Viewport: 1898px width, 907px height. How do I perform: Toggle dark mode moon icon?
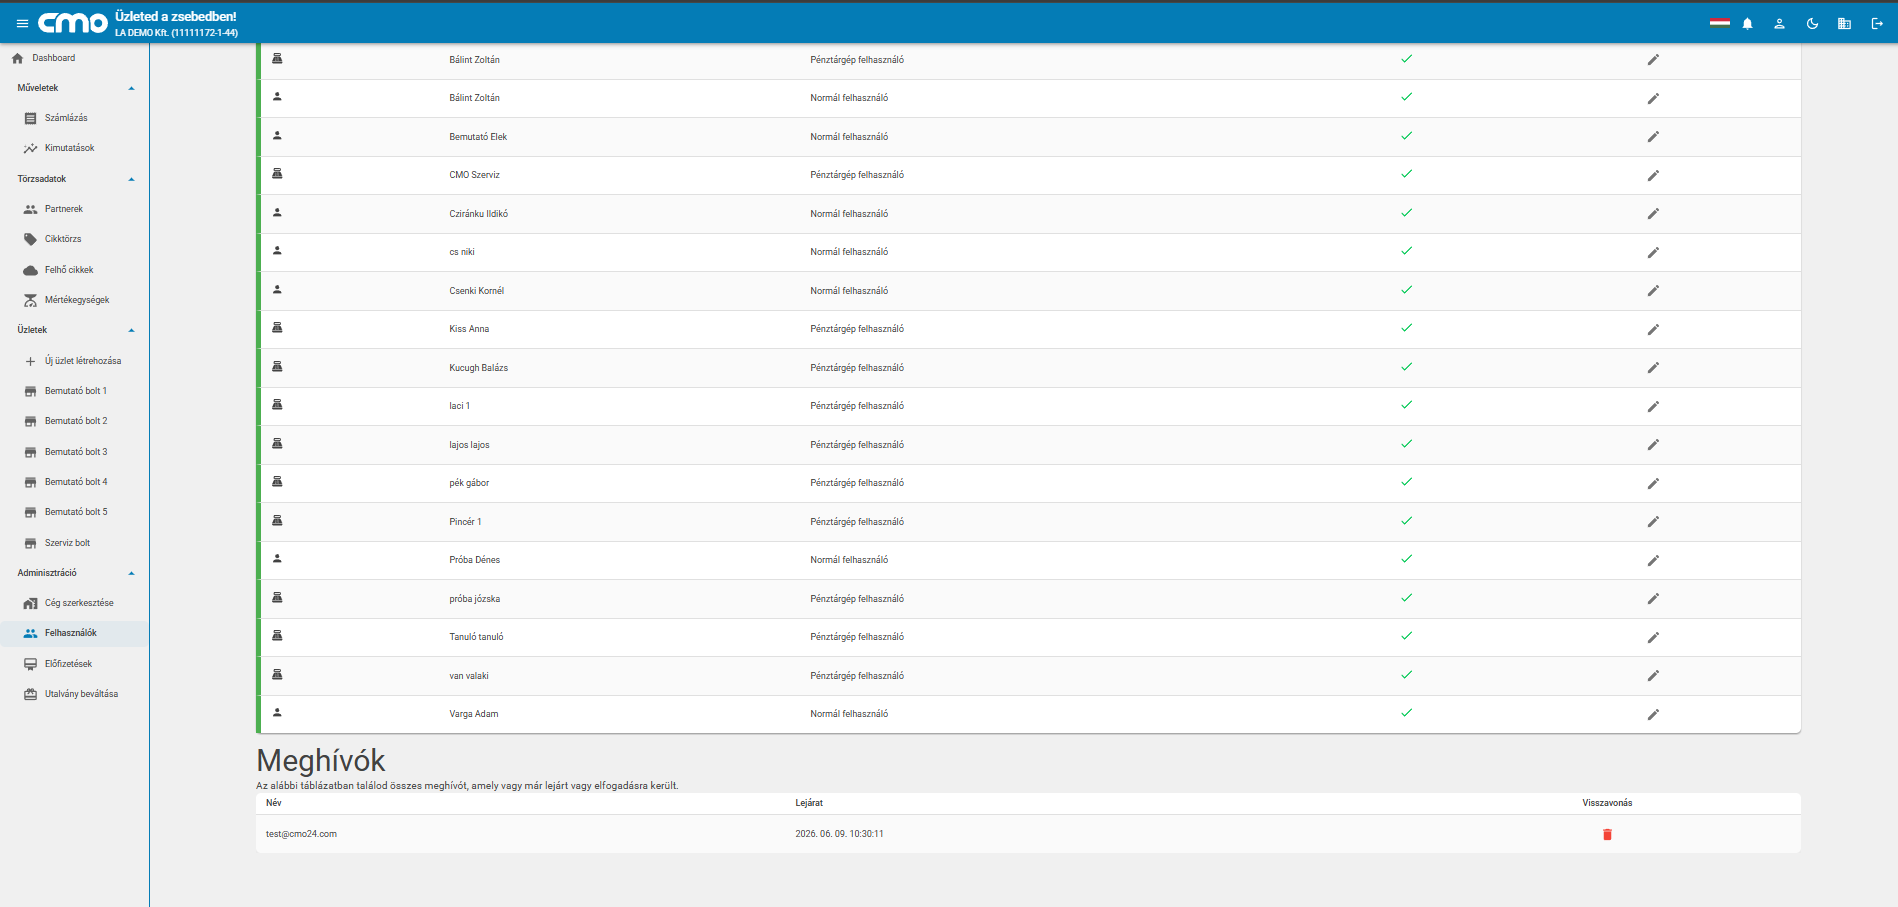1812,23
